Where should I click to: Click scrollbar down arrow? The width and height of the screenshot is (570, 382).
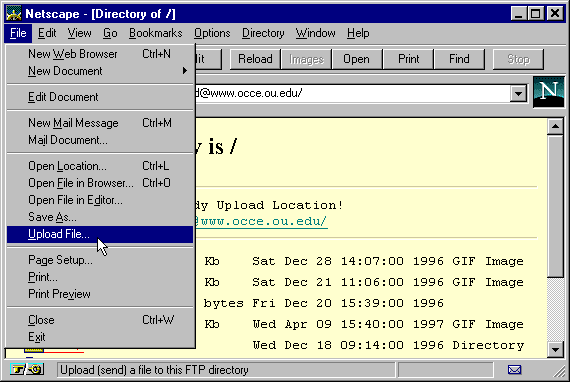(x=555, y=350)
